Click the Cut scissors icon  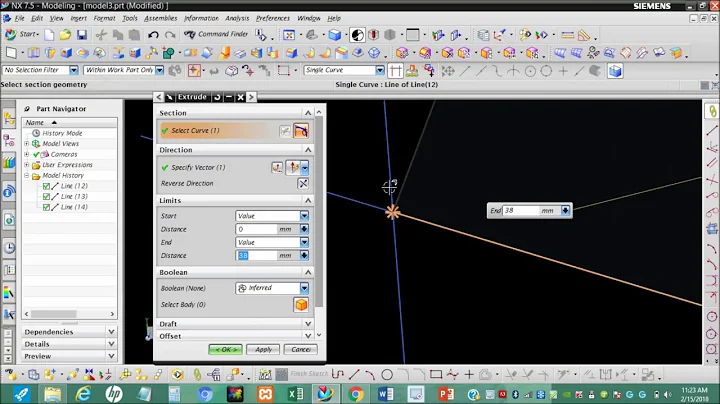101,34
